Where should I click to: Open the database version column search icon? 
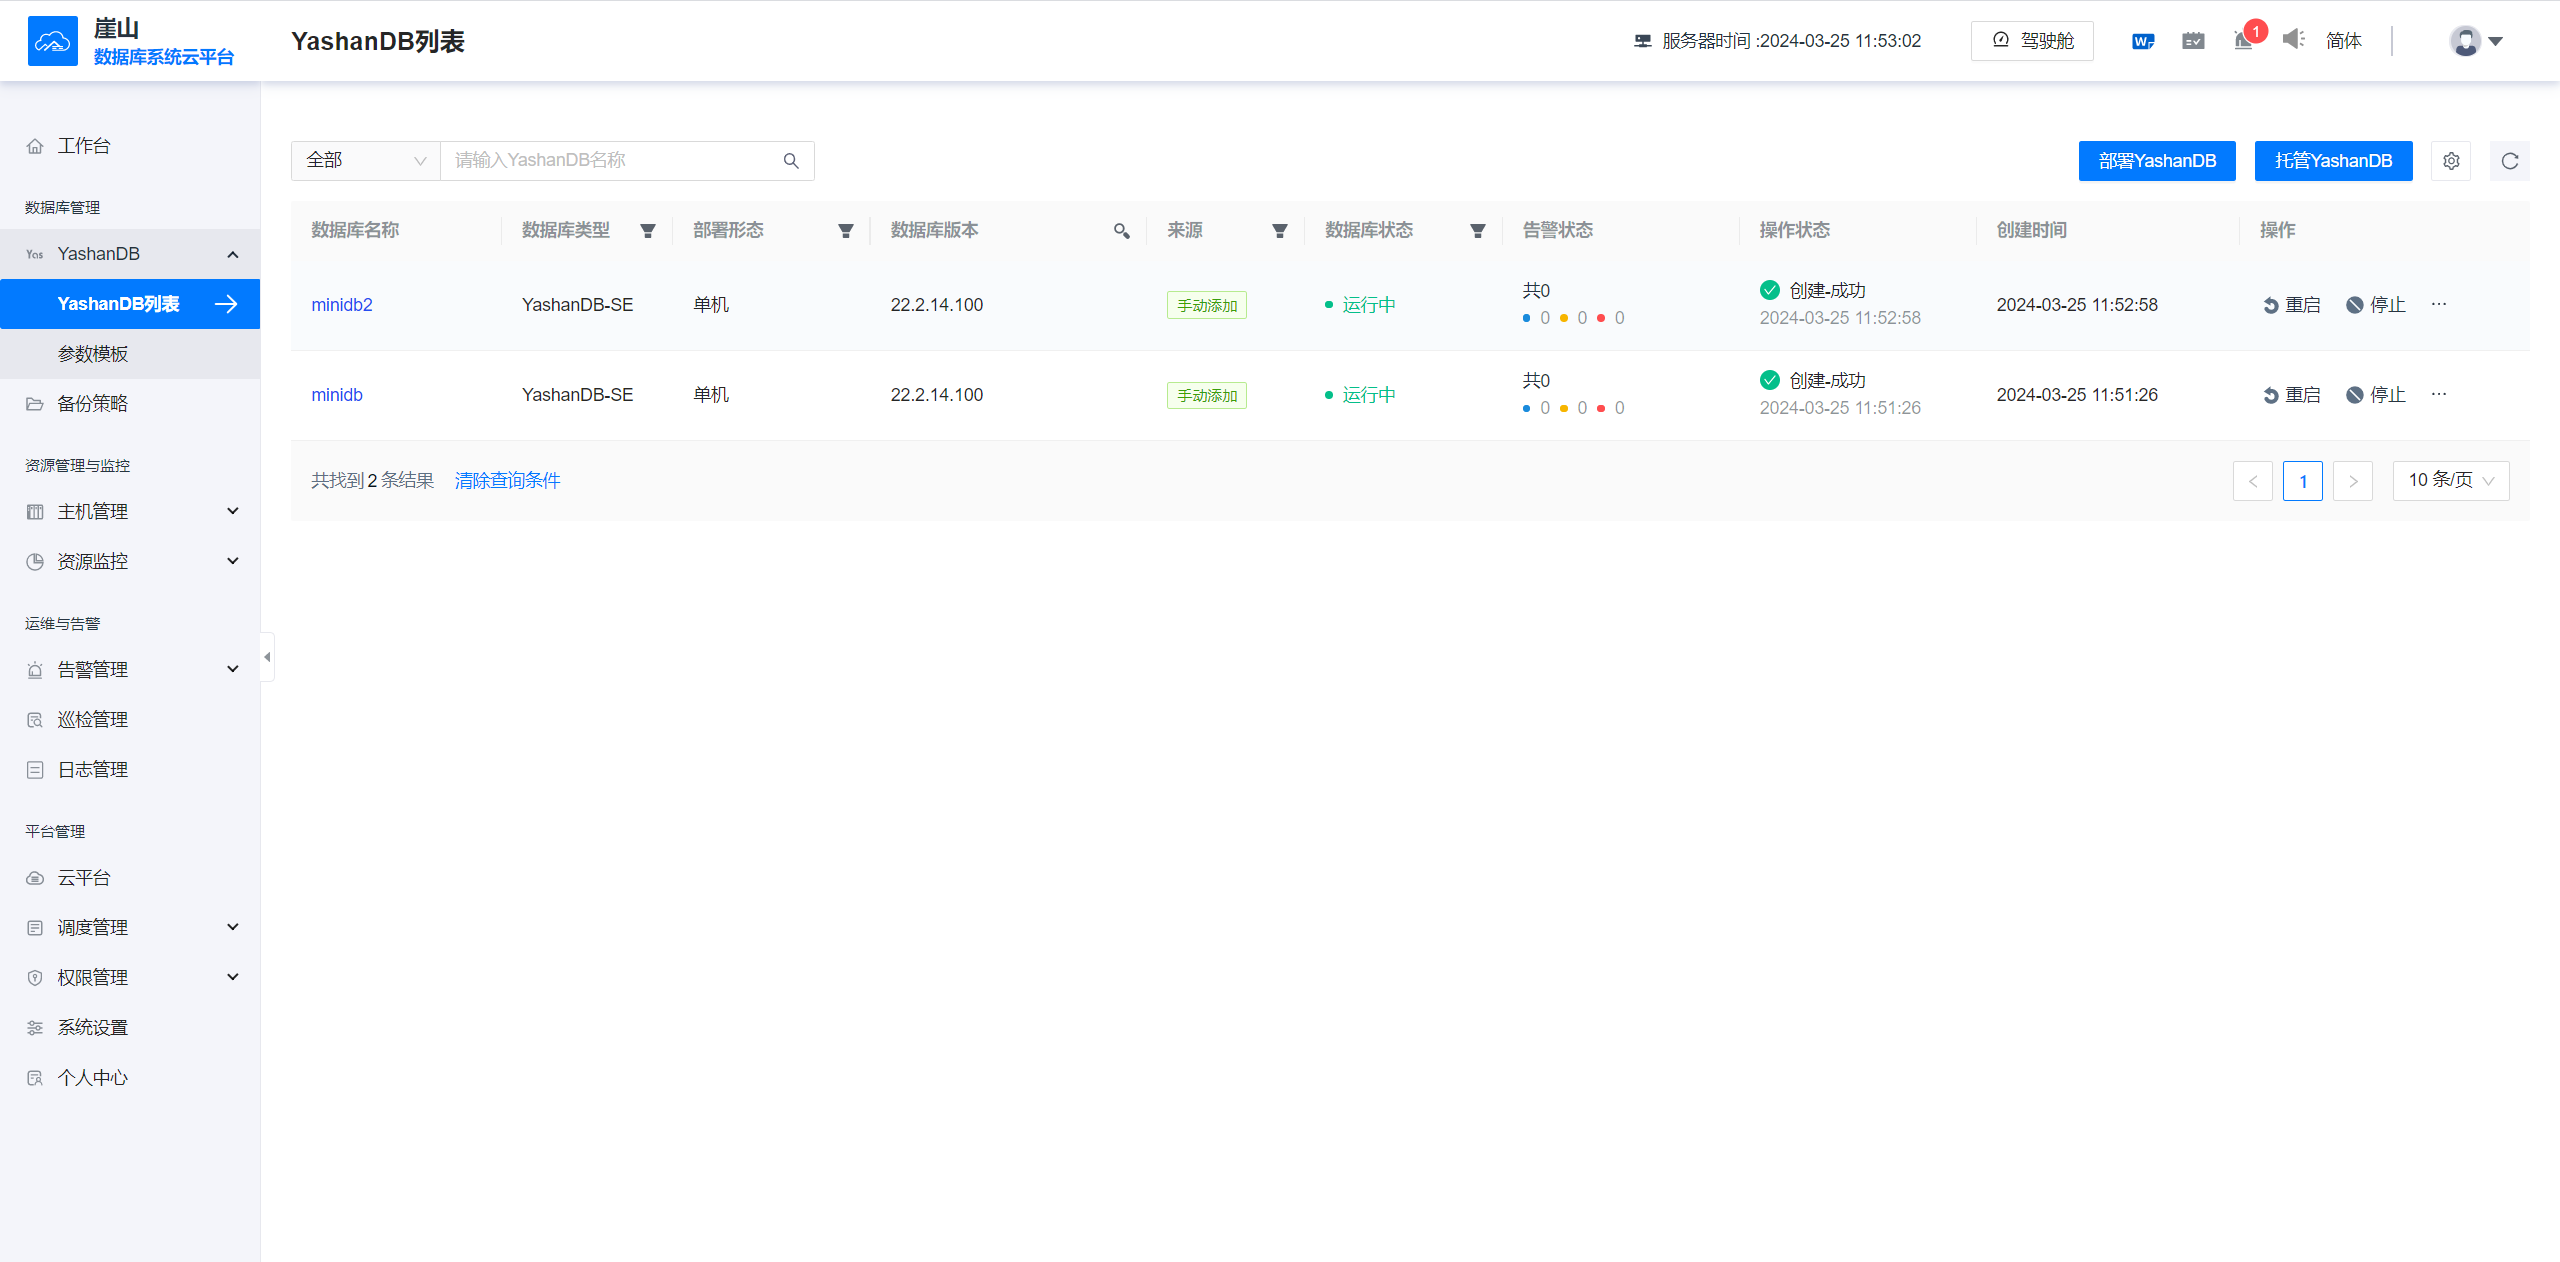click(x=1121, y=231)
